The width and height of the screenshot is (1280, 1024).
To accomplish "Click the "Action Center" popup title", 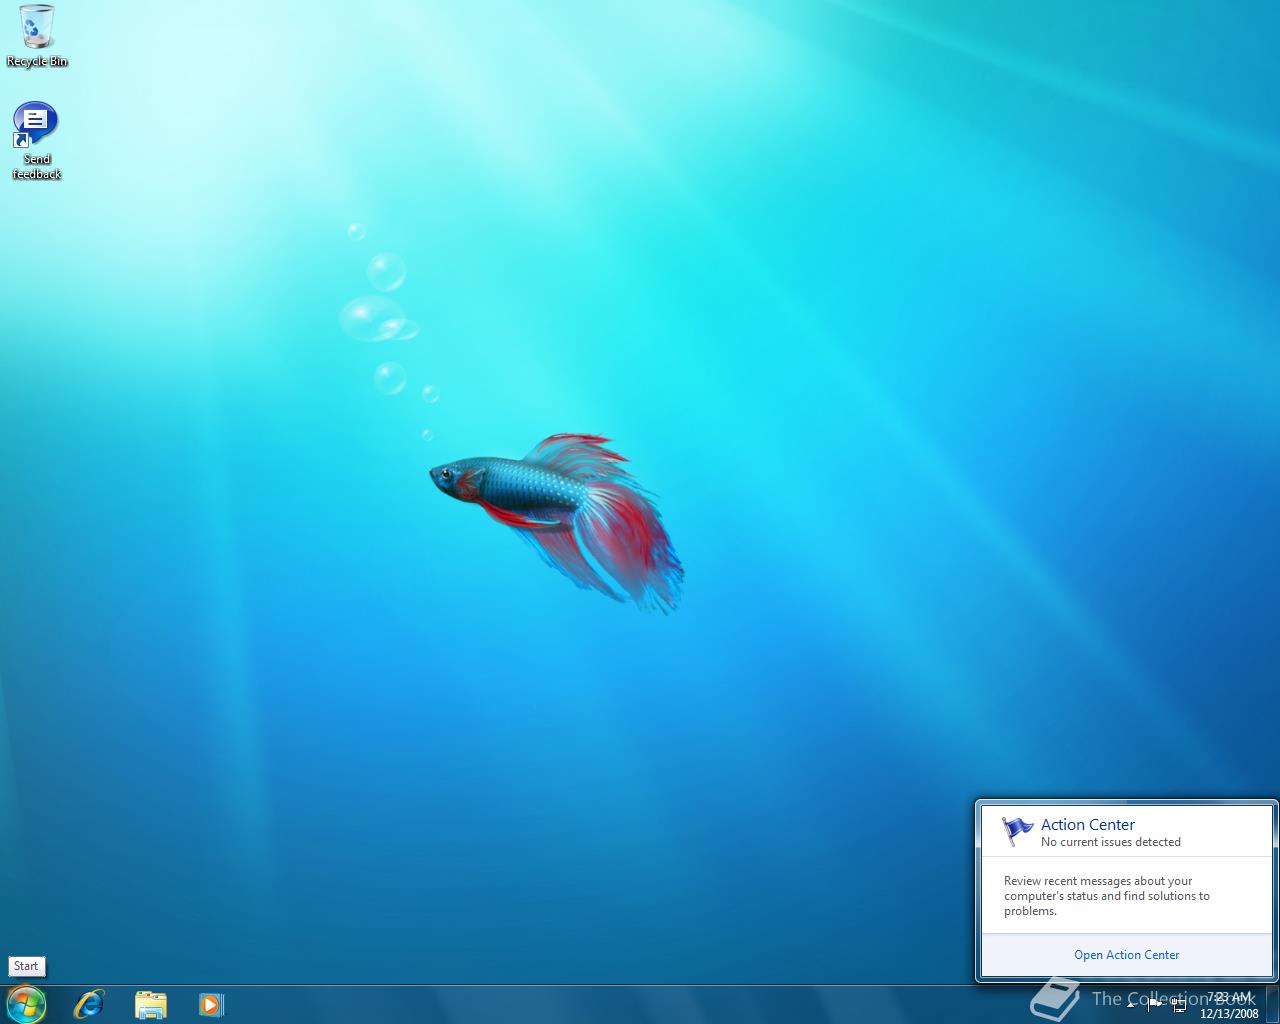I will (1087, 825).
